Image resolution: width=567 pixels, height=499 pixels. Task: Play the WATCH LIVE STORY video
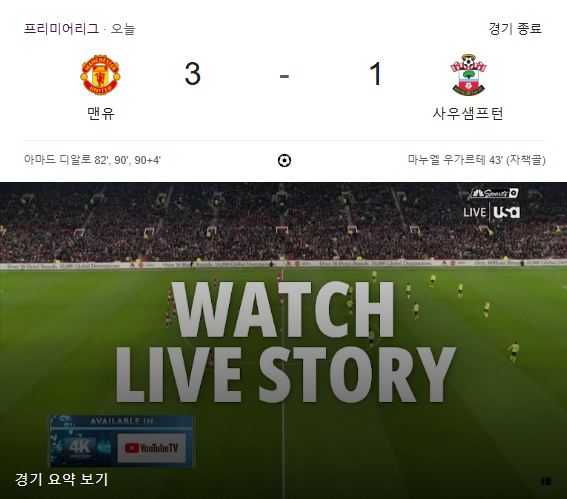pyautogui.click(x=284, y=341)
